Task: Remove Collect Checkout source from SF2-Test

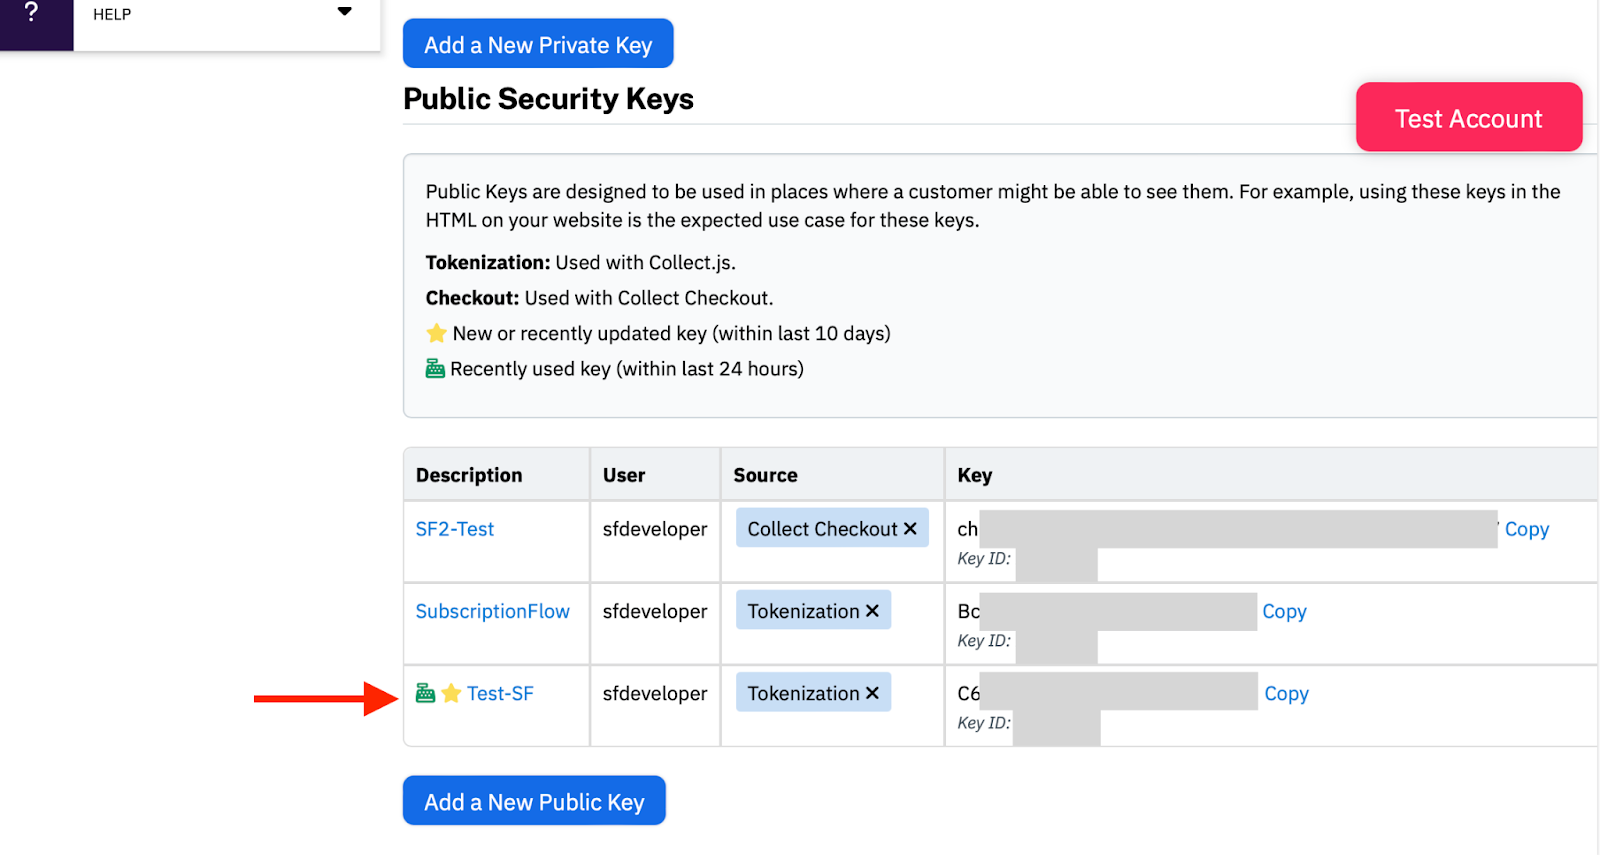Action: point(910,529)
